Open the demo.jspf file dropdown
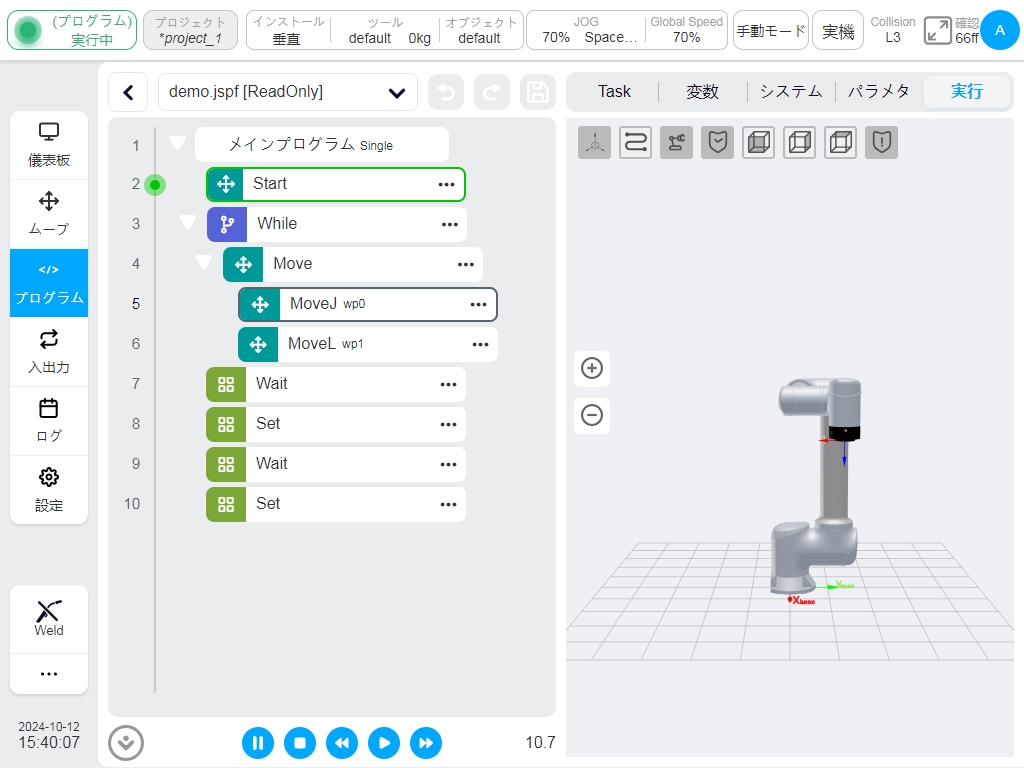The height and width of the screenshot is (768, 1024). point(288,92)
